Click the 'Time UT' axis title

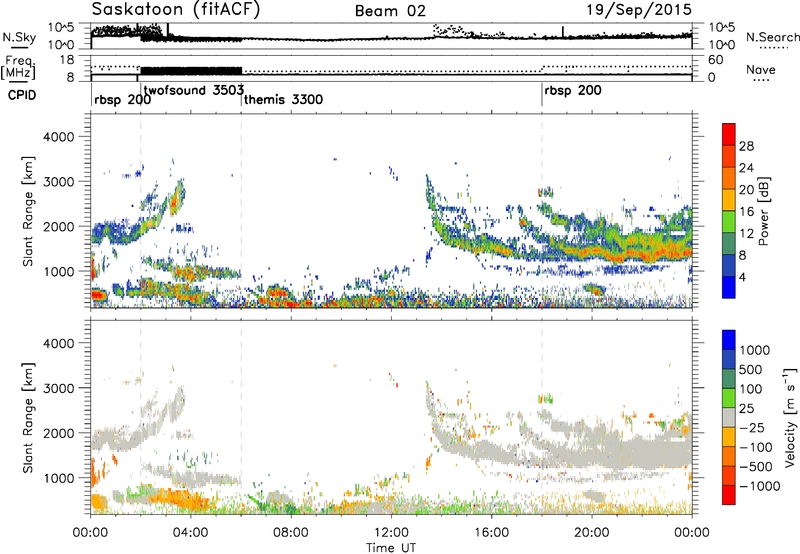[x=391, y=548]
